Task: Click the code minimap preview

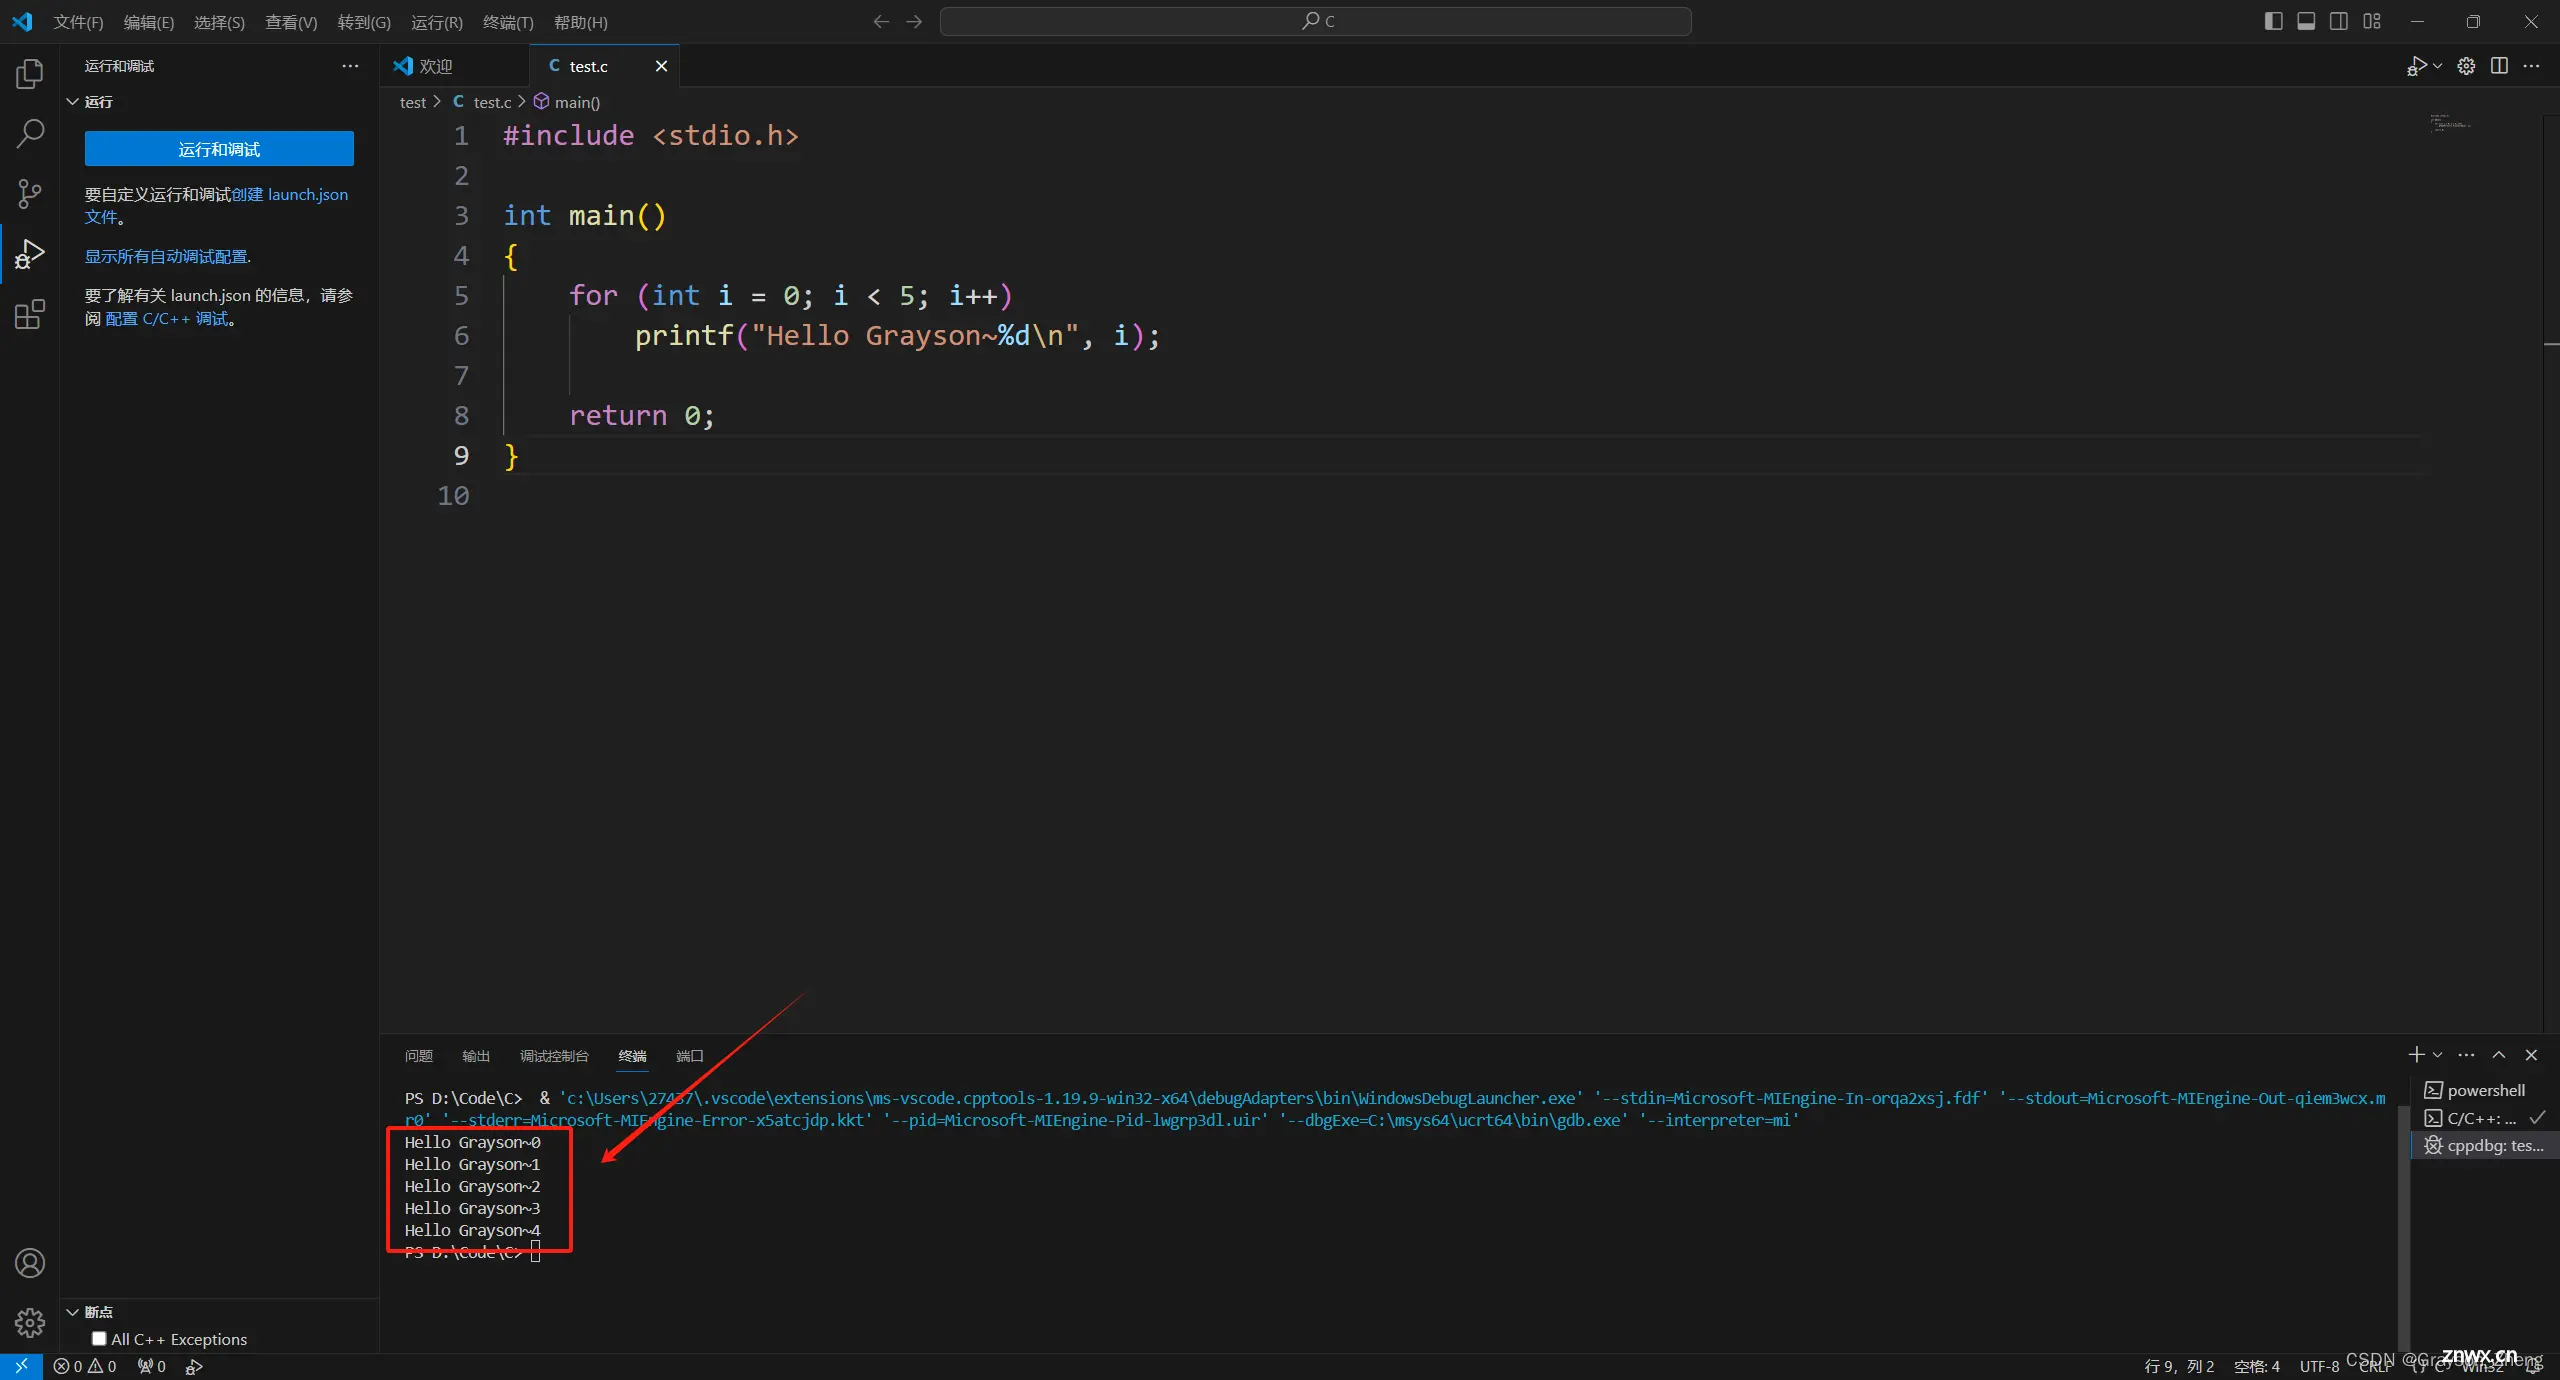Action: (x=2450, y=123)
